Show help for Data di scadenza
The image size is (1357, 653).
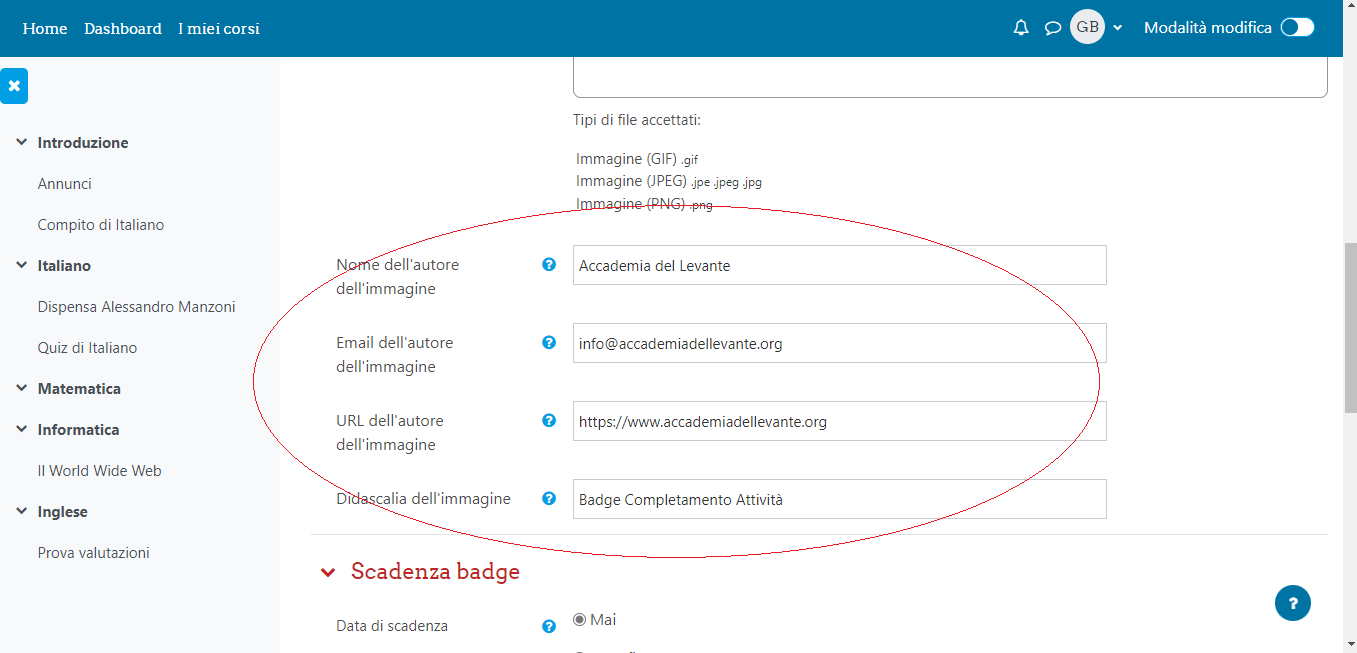[x=549, y=626]
